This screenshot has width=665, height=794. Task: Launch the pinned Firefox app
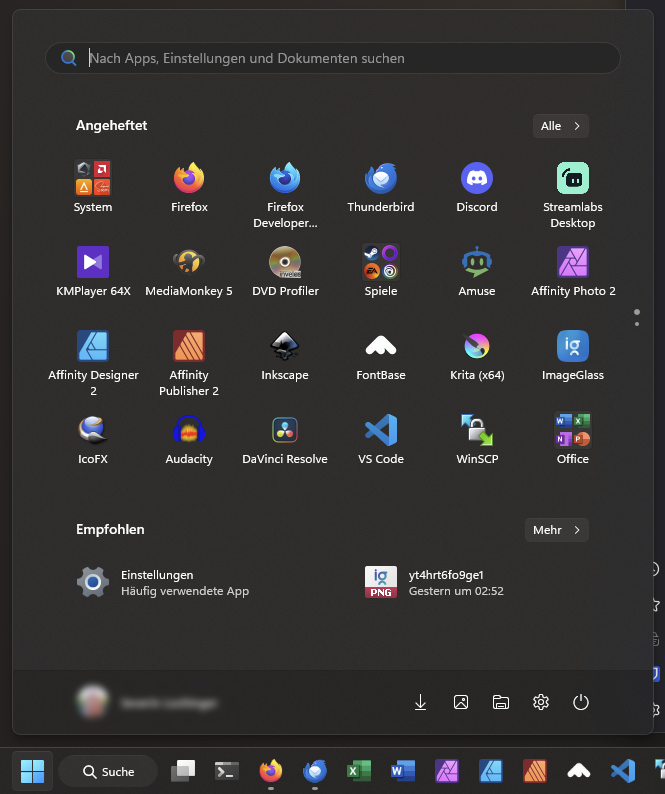(189, 186)
